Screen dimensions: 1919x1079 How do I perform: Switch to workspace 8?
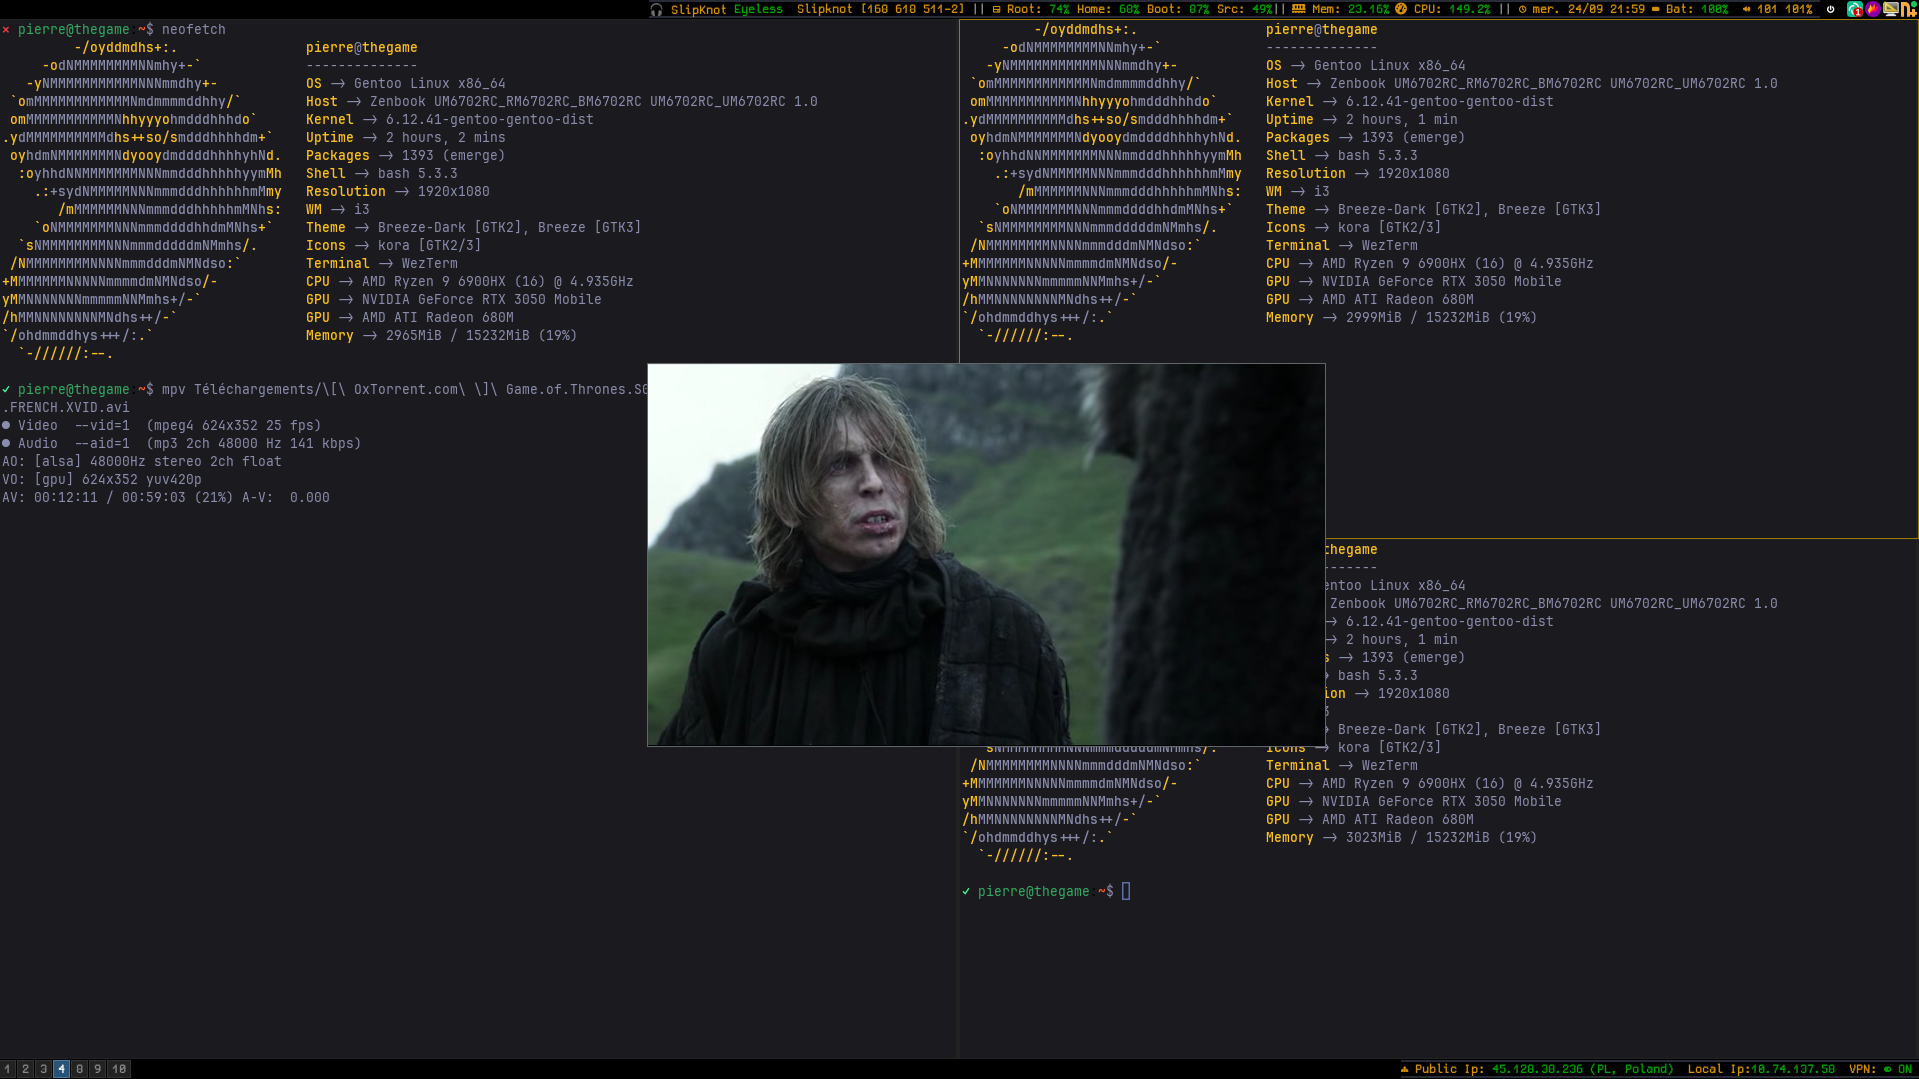point(80,1069)
